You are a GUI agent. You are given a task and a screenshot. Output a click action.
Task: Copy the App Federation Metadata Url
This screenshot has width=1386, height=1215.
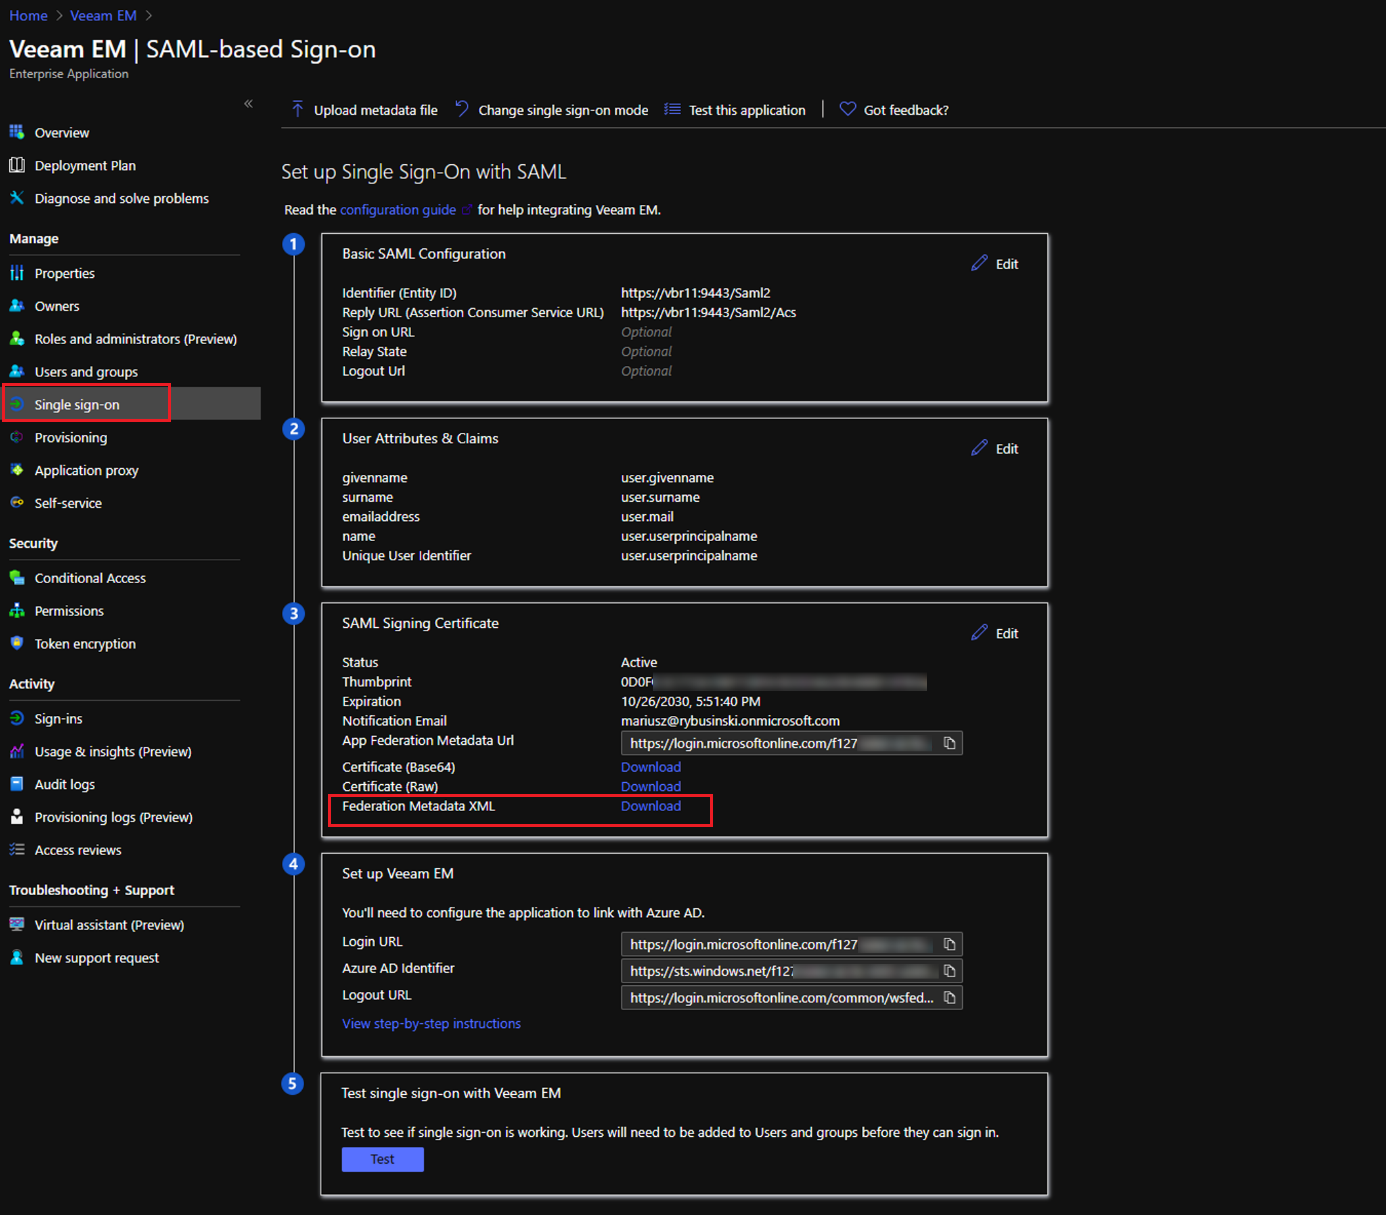(x=950, y=743)
